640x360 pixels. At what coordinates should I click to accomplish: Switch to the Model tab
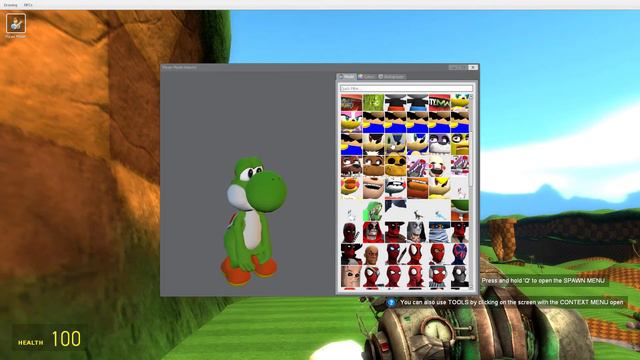pos(346,76)
